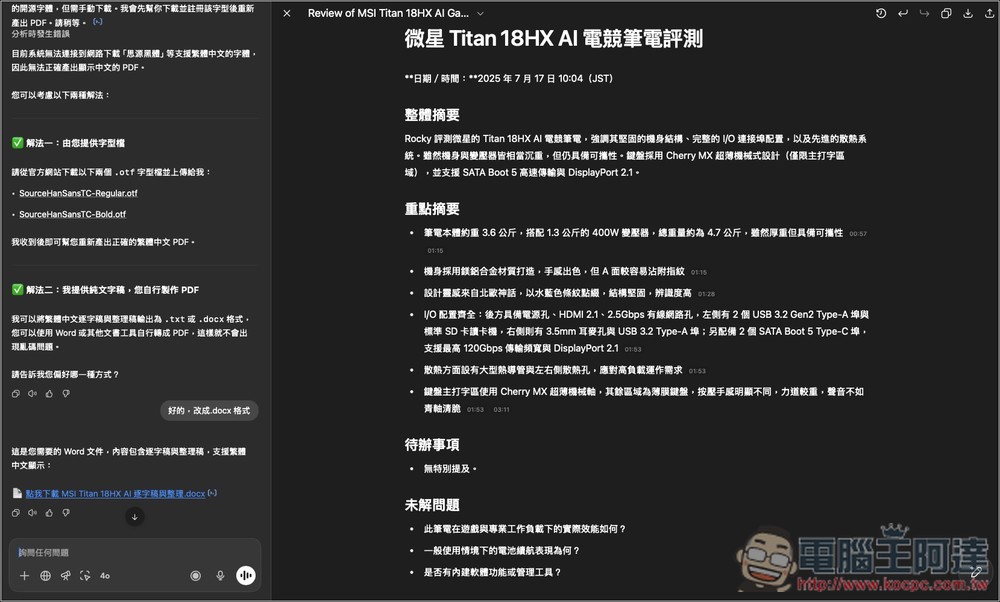Click the 解法一：由您提供字型檔 heading

tap(75, 143)
